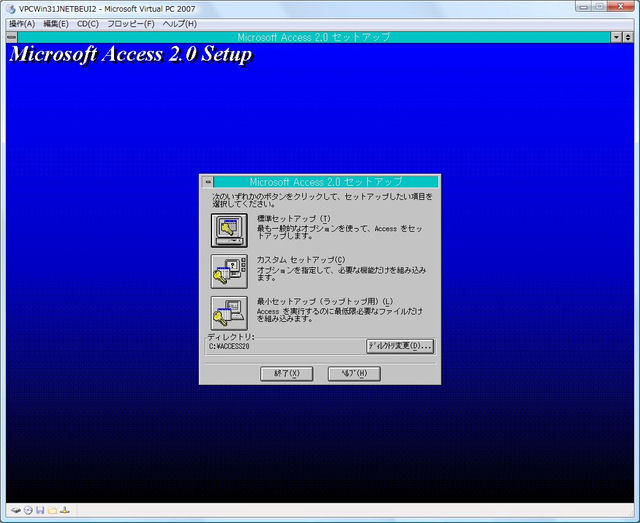The image size is (640, 523).
Task: Choose the Standard Setup (標準セットアップ) icon
Action: pos(229,231)
